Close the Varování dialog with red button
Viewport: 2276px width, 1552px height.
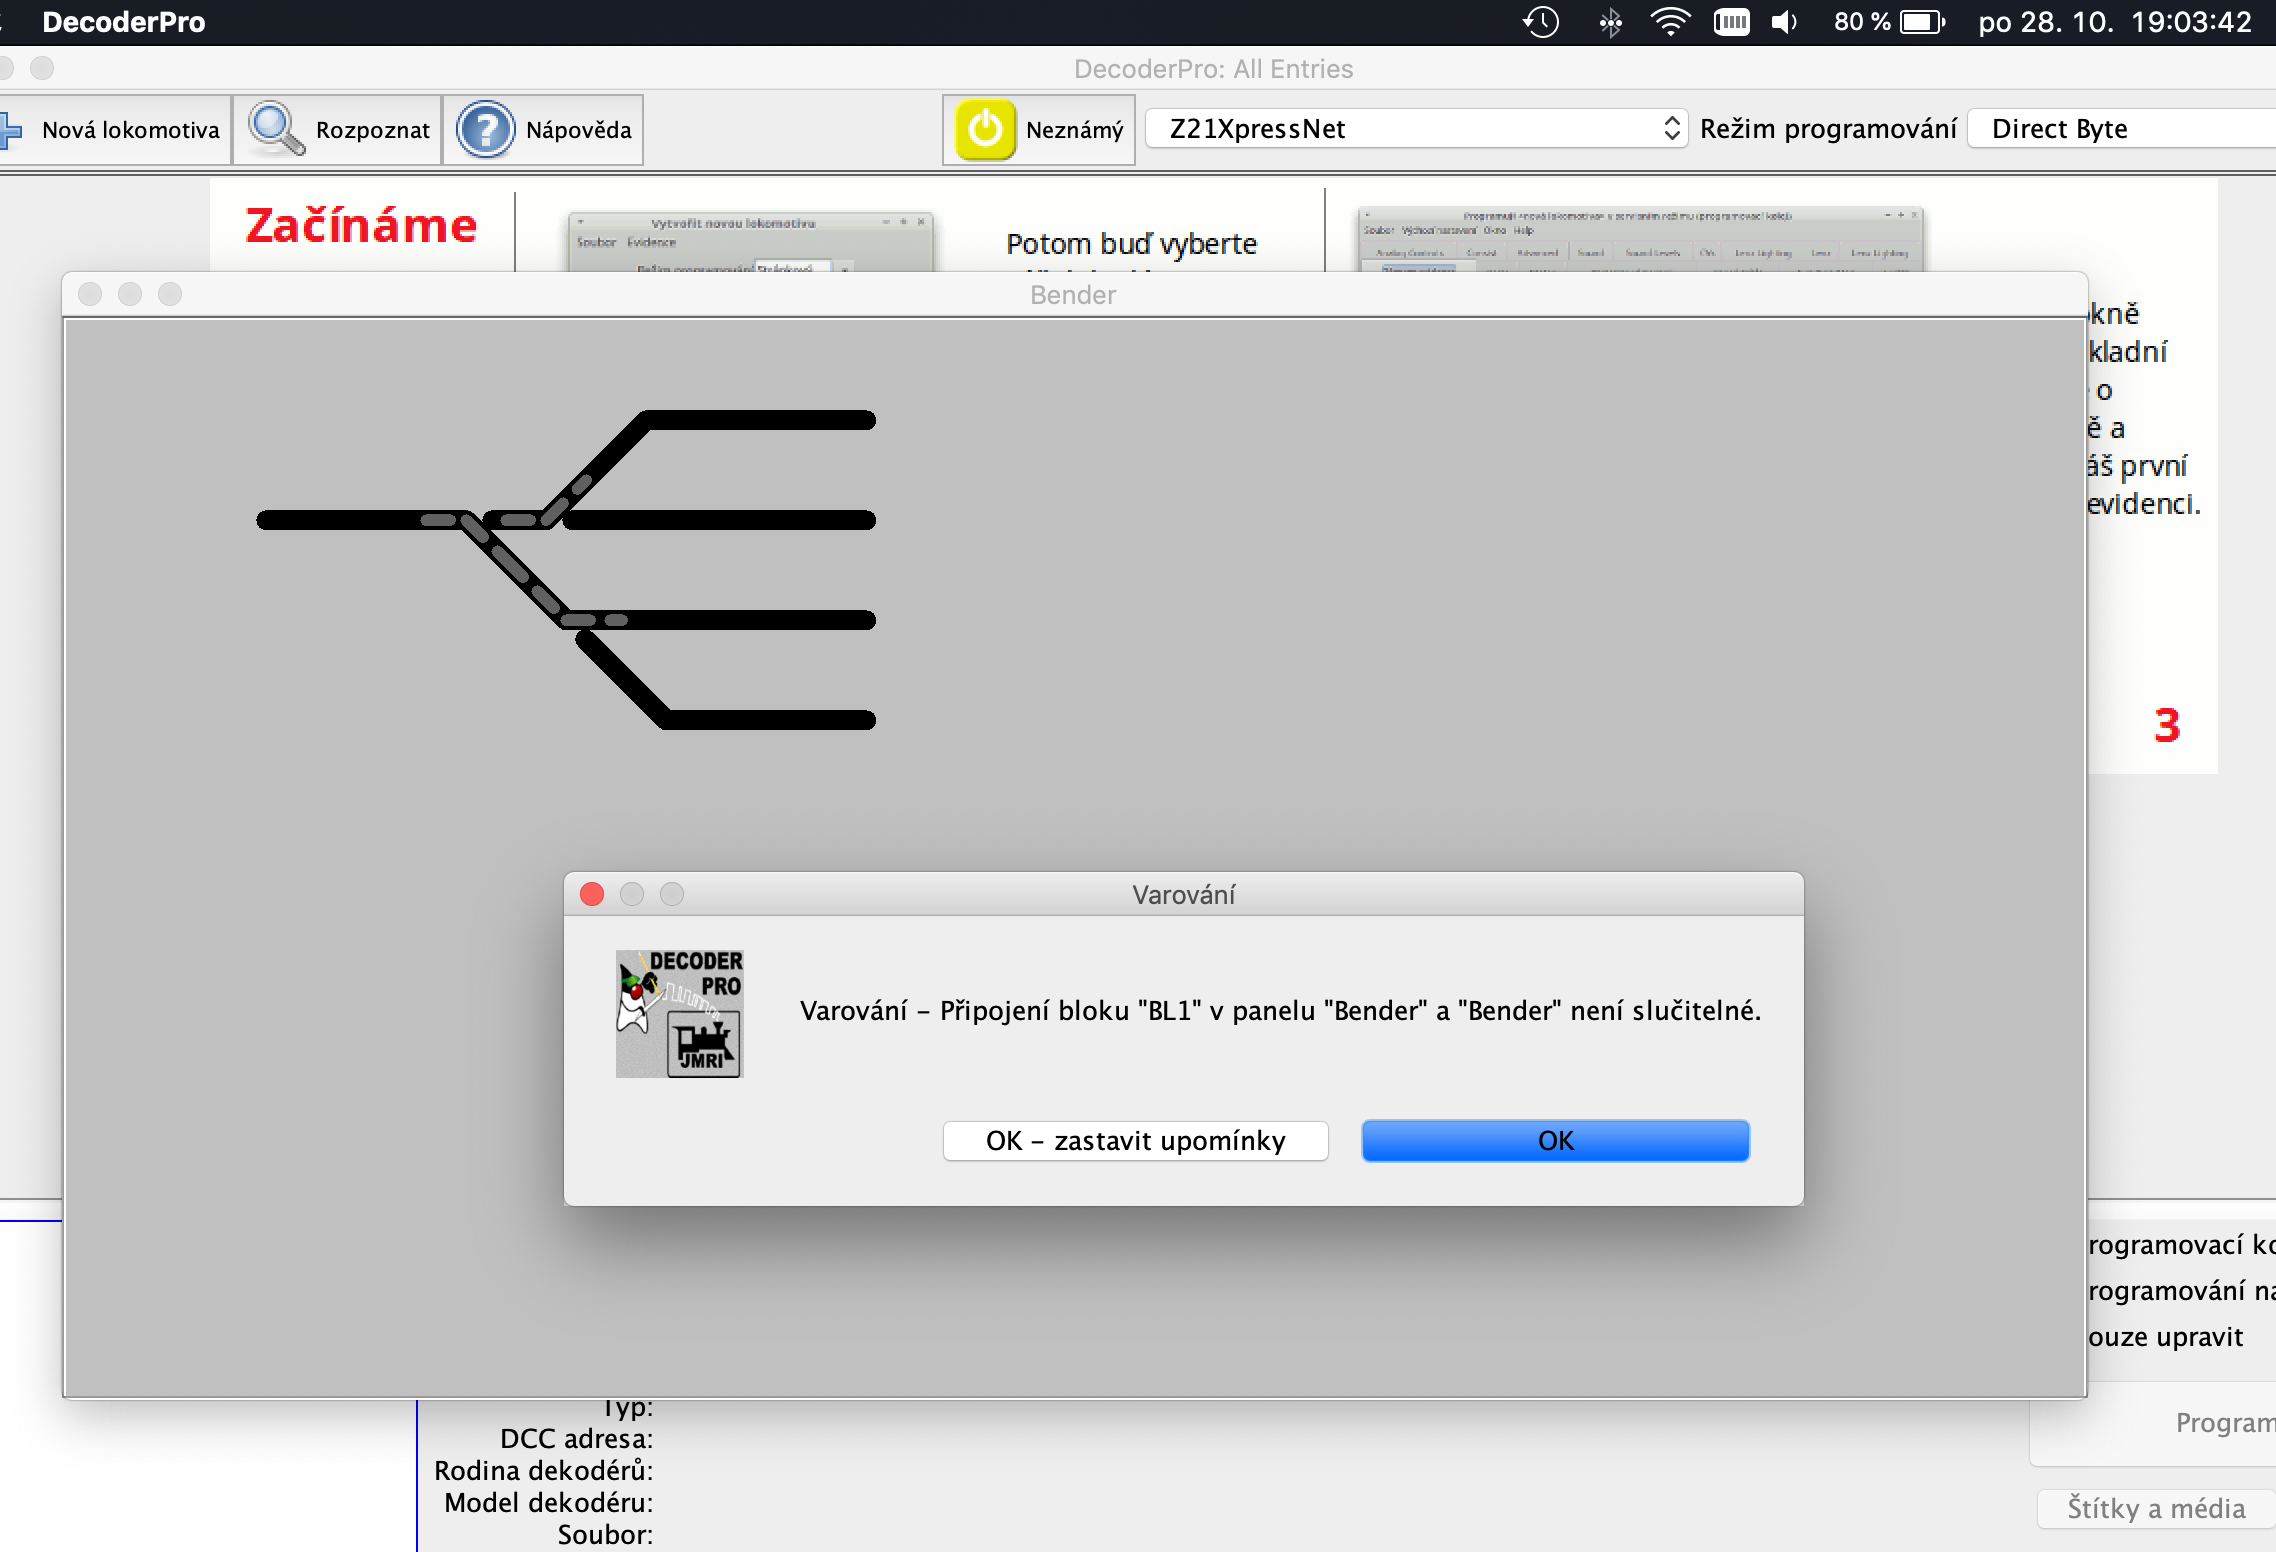click(x=592, y=894)
